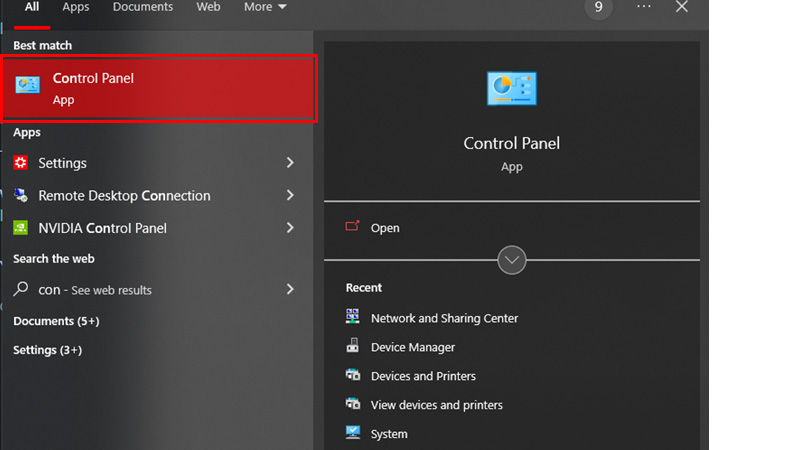Click the Device Manager icon in Recent
The height and width of the screenshot is (450, 800).
(x=353, y=347)
